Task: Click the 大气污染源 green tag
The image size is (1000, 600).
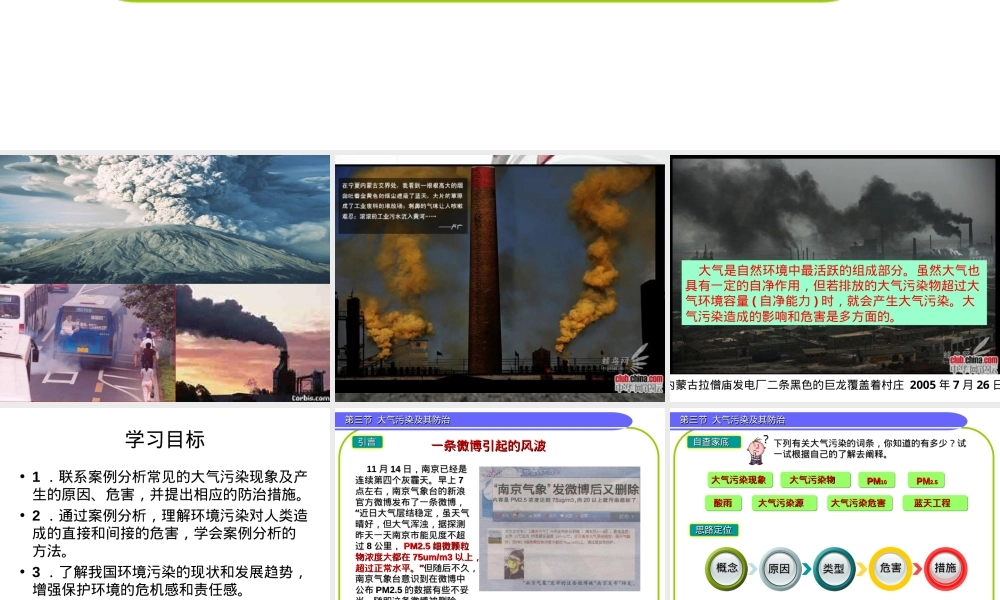Action: pos(782,503)
